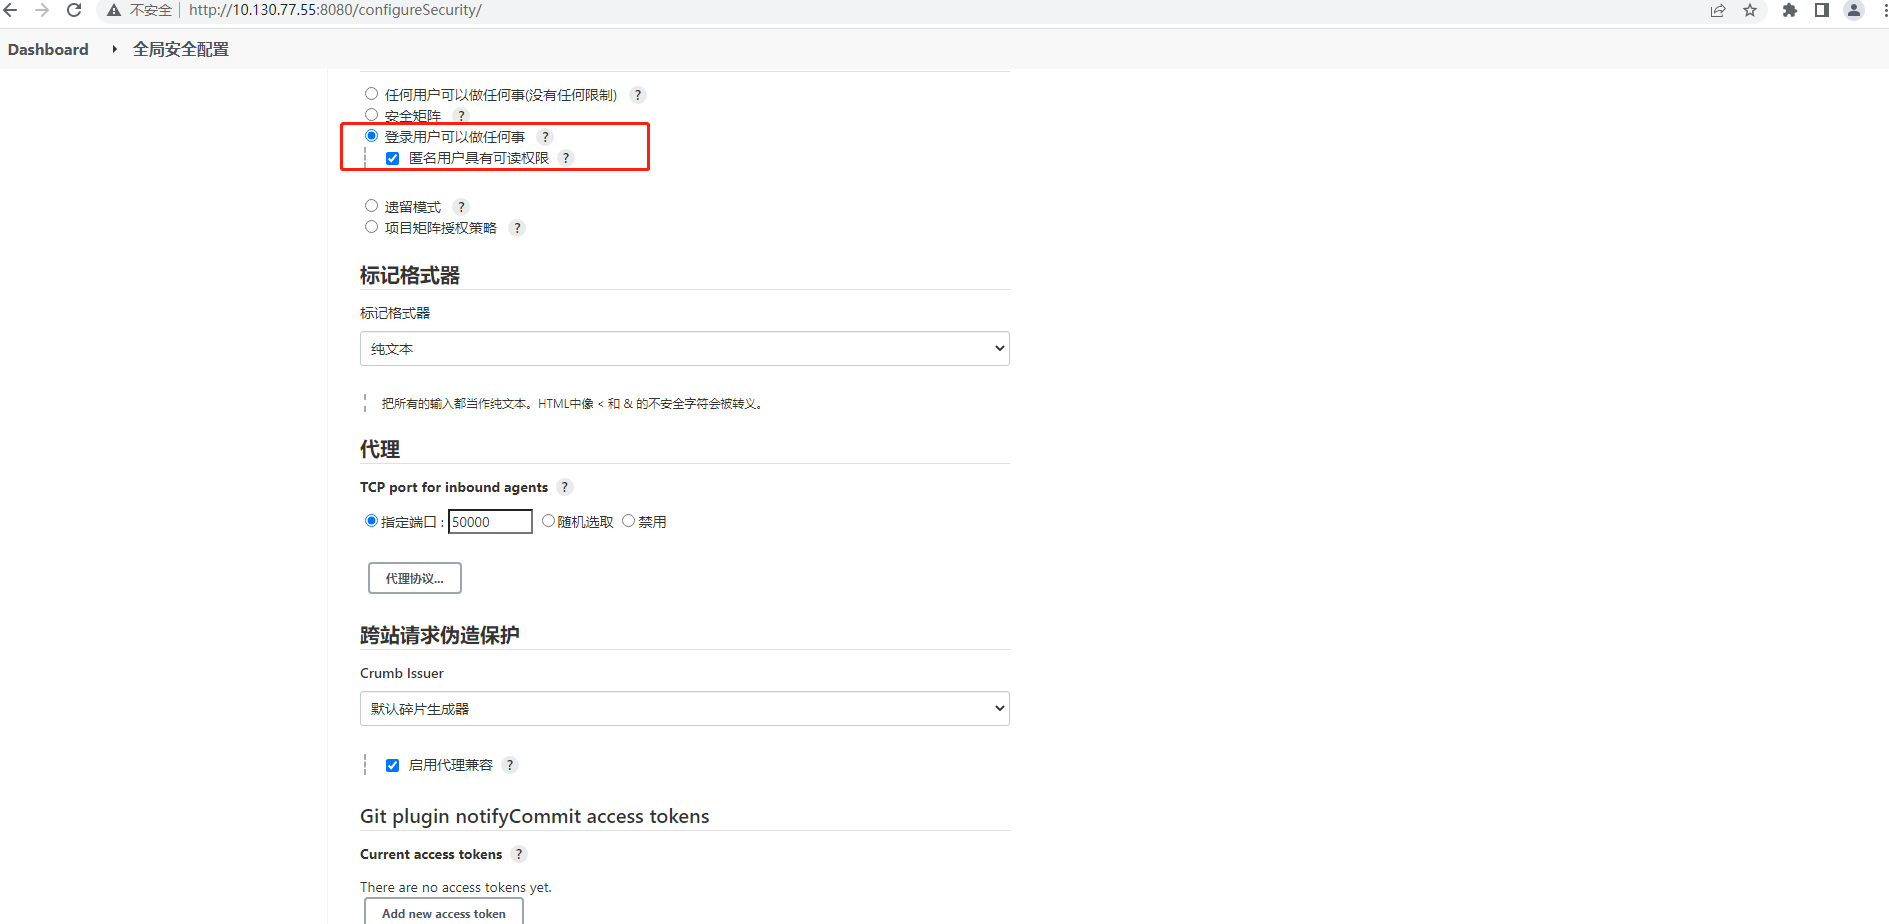The width and height of the screenshot is (1889, 924).
Task: Show help for 匿名用户具有可读权限
Action: coord(566,158)
